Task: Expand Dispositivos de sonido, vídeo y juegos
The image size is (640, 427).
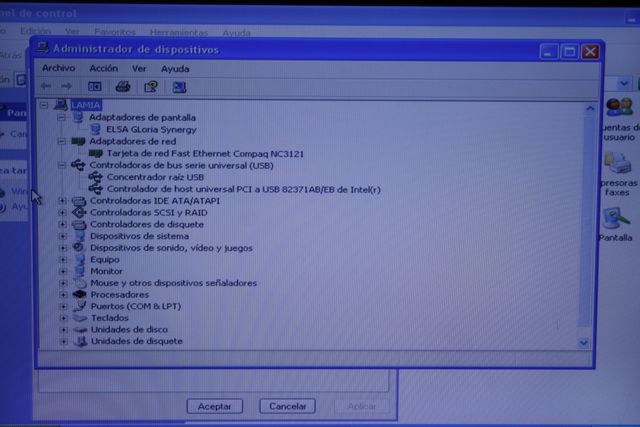Action: pyautogui.click(x=63, y=248)
